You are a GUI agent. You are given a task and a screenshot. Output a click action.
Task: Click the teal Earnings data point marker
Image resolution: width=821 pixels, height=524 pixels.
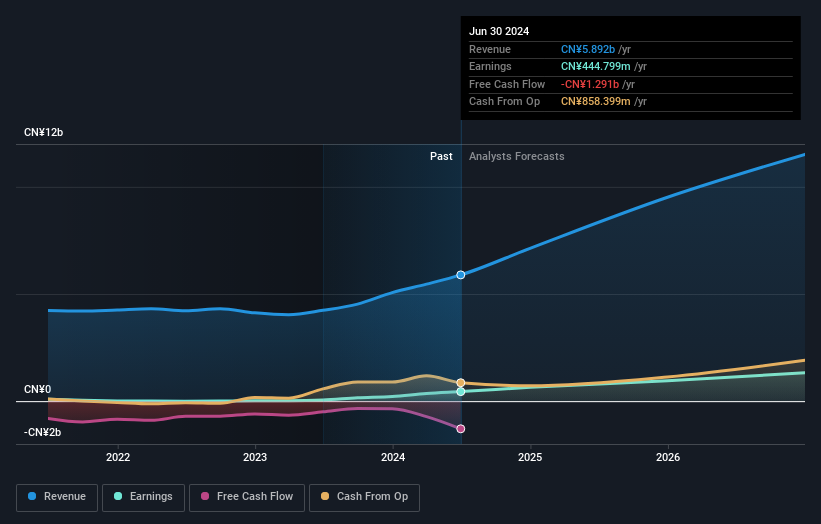[x=461, y=392]
